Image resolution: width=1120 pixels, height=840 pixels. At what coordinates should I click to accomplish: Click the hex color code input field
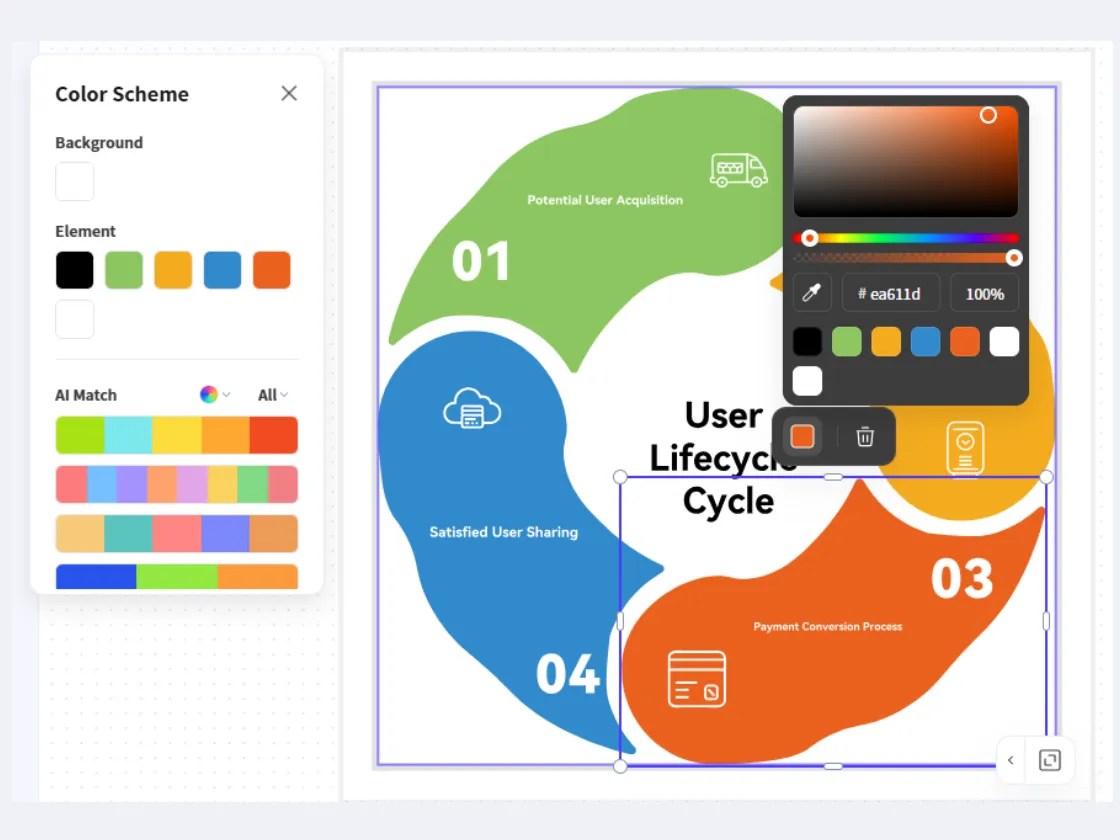[890, 294]
